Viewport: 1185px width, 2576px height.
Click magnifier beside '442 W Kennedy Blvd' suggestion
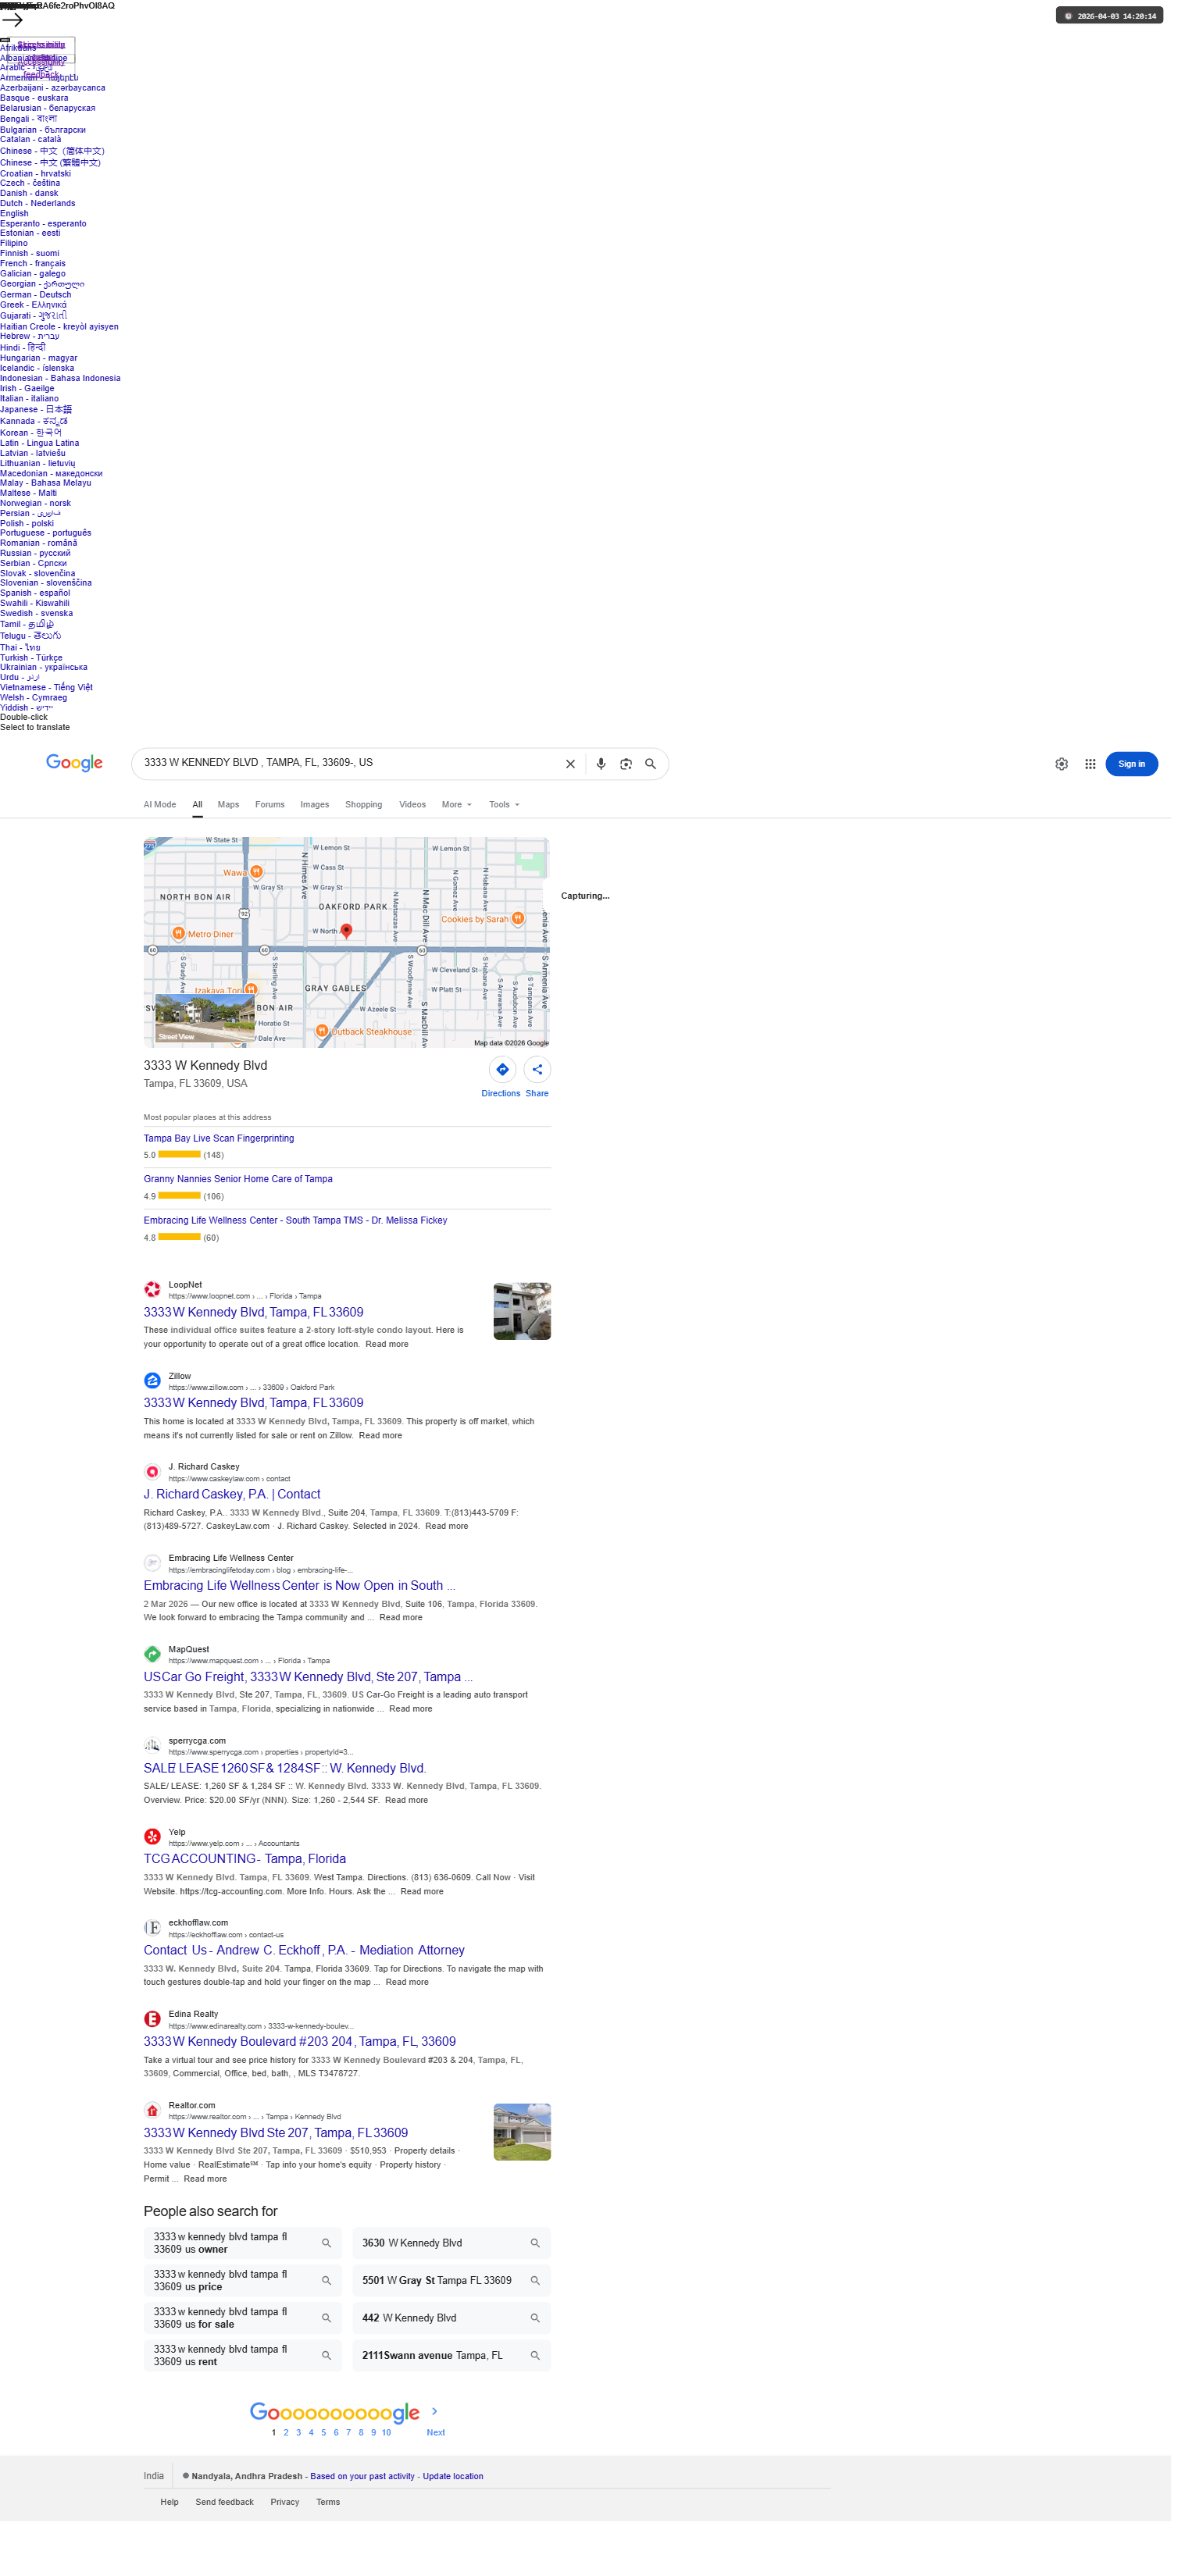coord(535,2318)
